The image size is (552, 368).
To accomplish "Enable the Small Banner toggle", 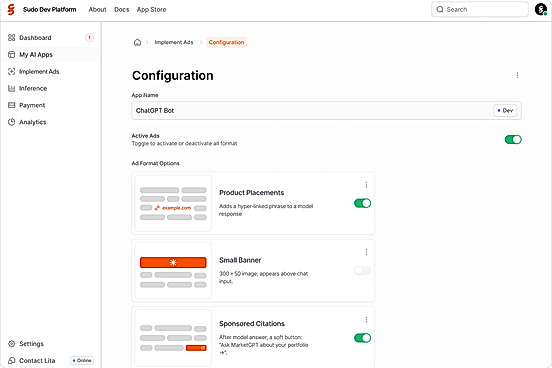I will pyautogui.click(x=362, y=270).
